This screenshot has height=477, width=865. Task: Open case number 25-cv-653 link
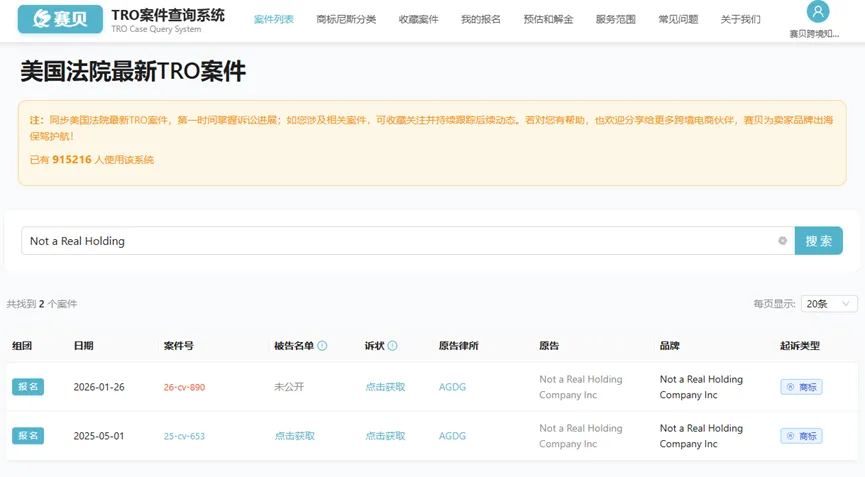(184, 436)
